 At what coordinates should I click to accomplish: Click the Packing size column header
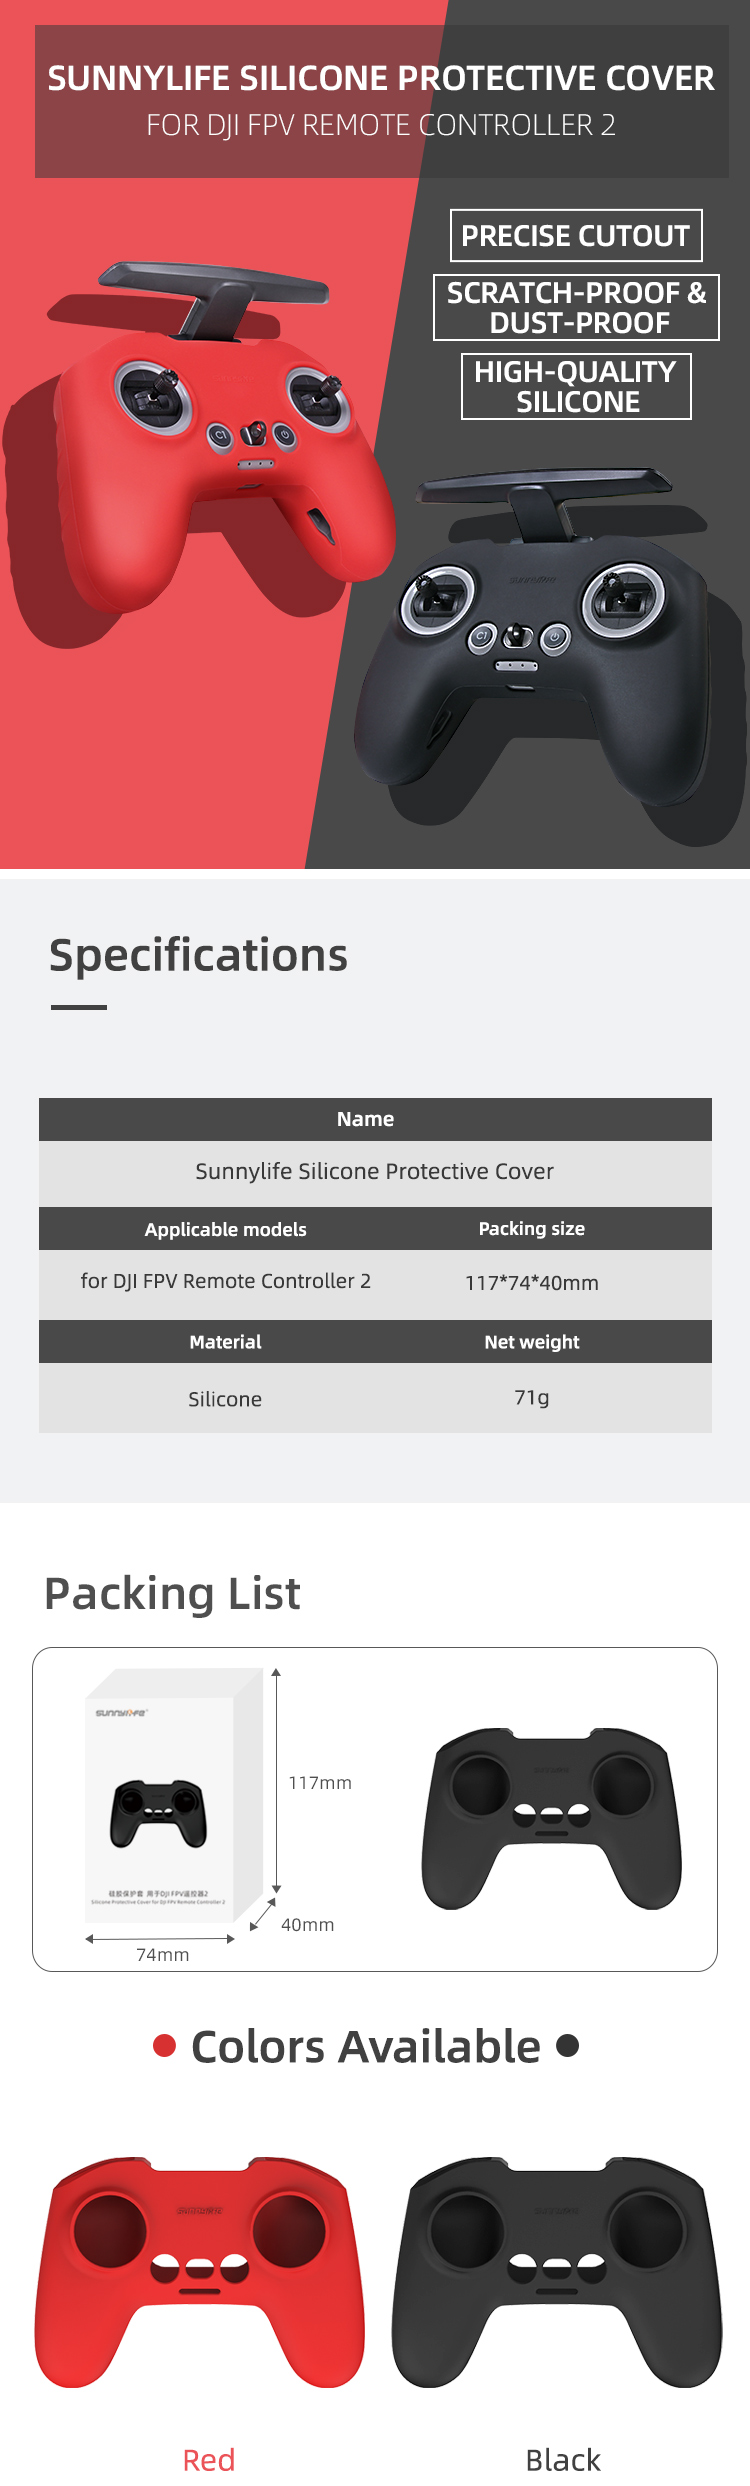coord(531,1229)
